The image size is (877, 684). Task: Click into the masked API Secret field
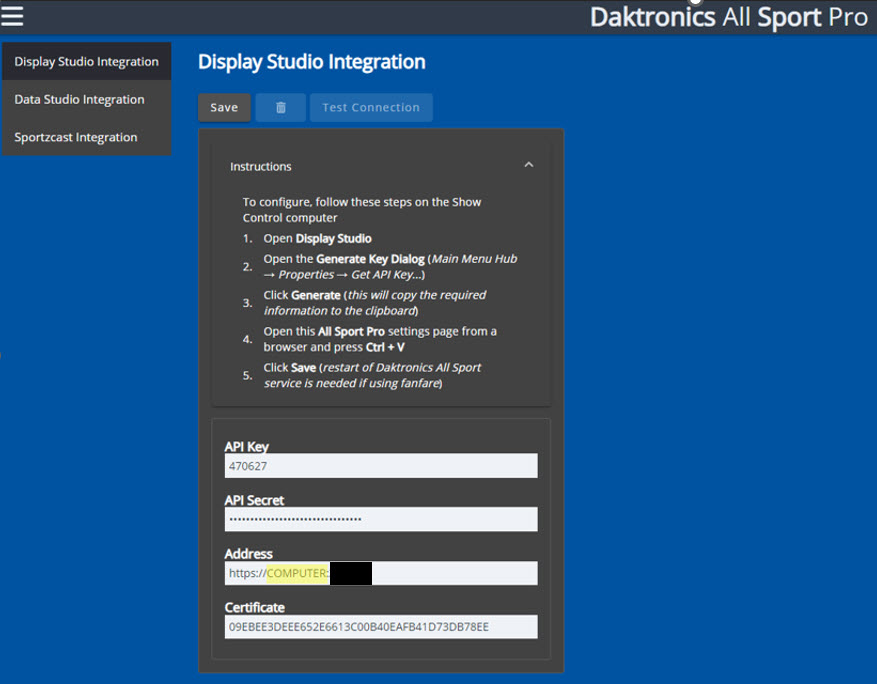(x=381, y=519)
